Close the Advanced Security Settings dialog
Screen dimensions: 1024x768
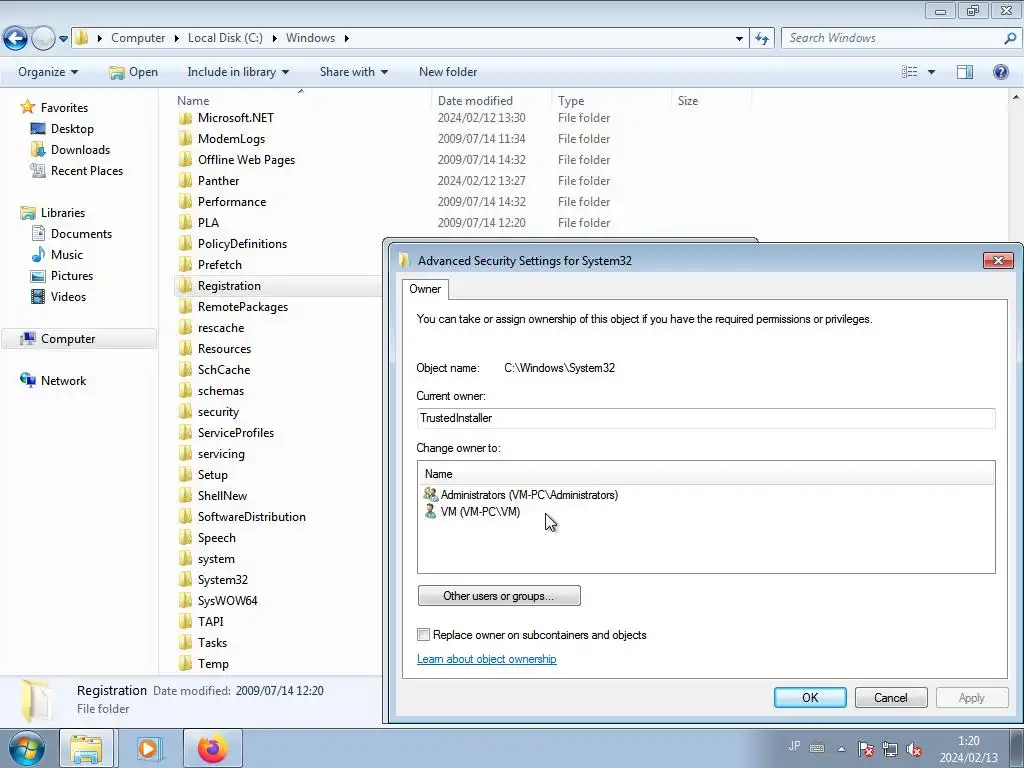(998, 261)
